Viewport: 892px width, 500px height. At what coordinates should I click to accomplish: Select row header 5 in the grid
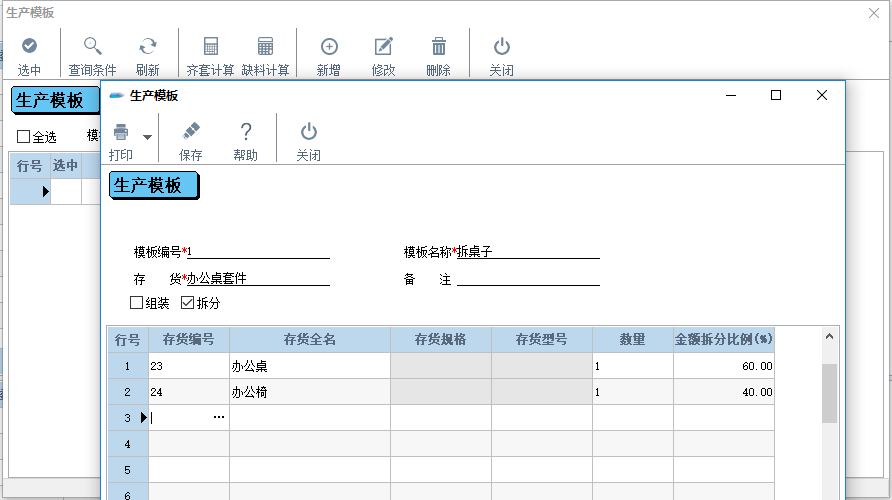[x=128, y=470]
